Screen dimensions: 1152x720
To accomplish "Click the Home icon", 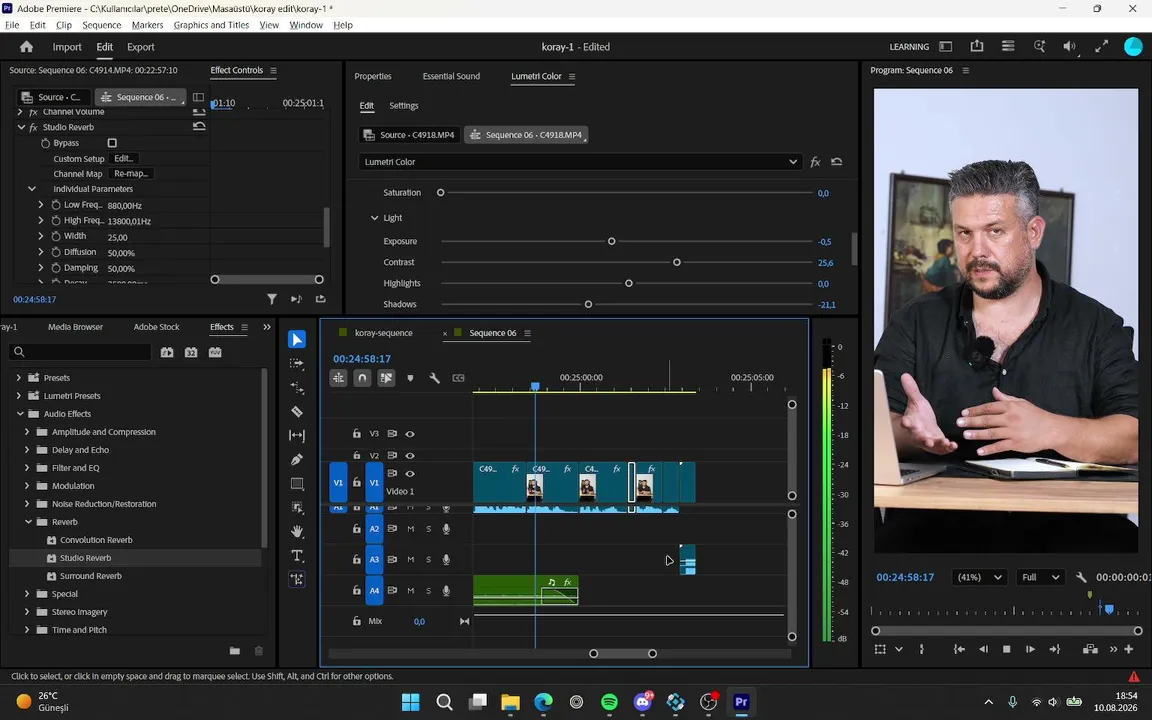I will coord(26,46).
